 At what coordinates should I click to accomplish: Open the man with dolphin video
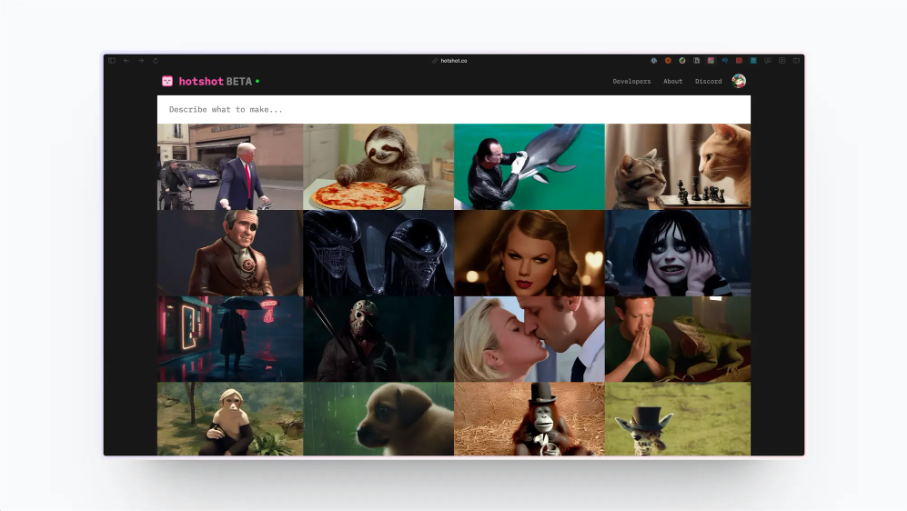coord(529,167)
